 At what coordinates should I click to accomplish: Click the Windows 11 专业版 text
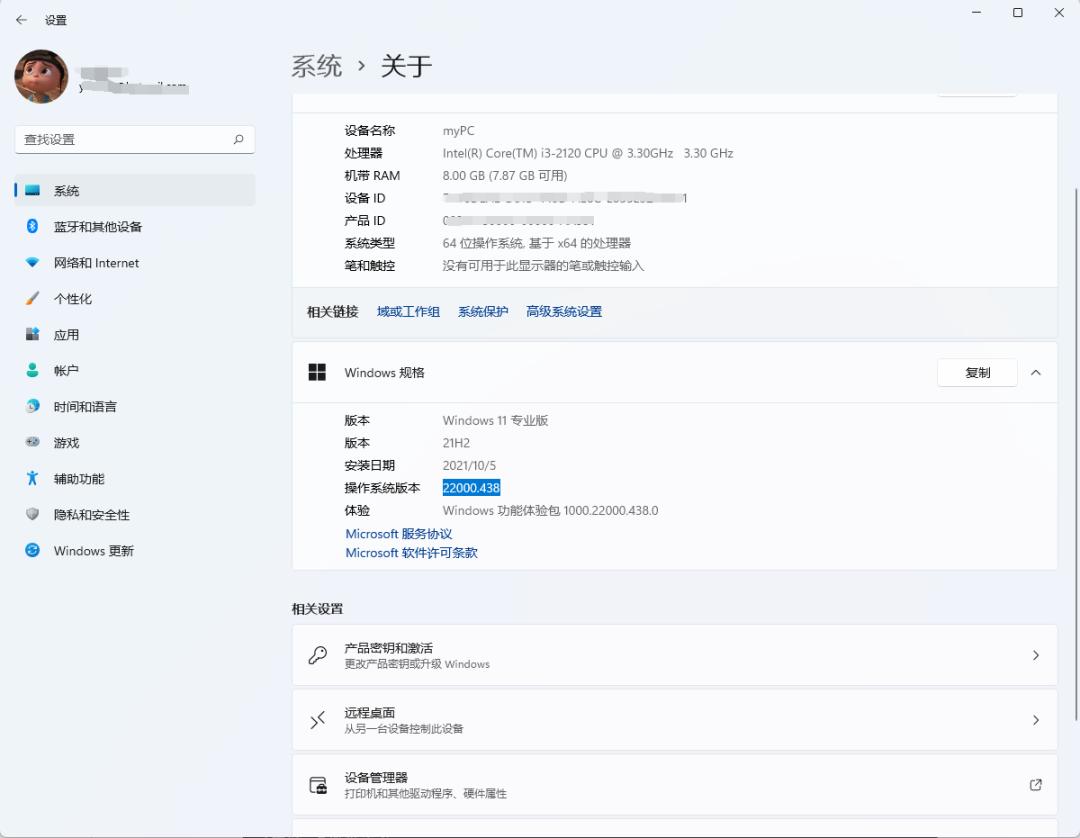pyautogui.click(x=495, y=420)
